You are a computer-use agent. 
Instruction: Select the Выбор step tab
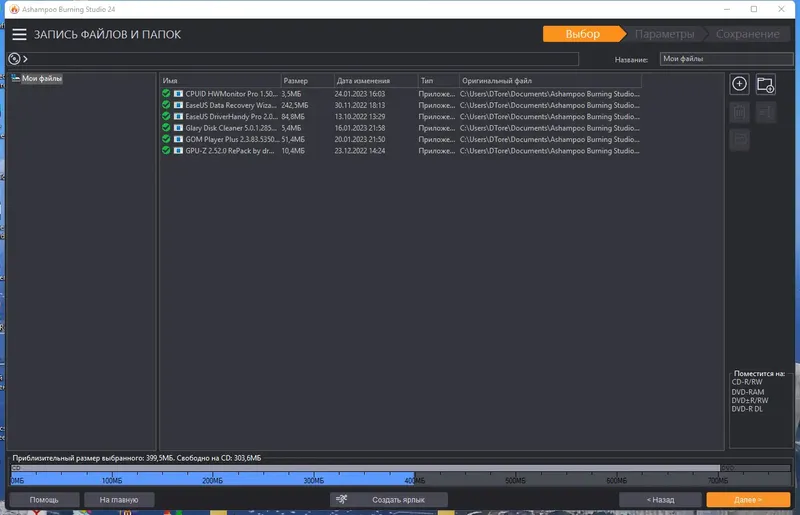point(583,34)
